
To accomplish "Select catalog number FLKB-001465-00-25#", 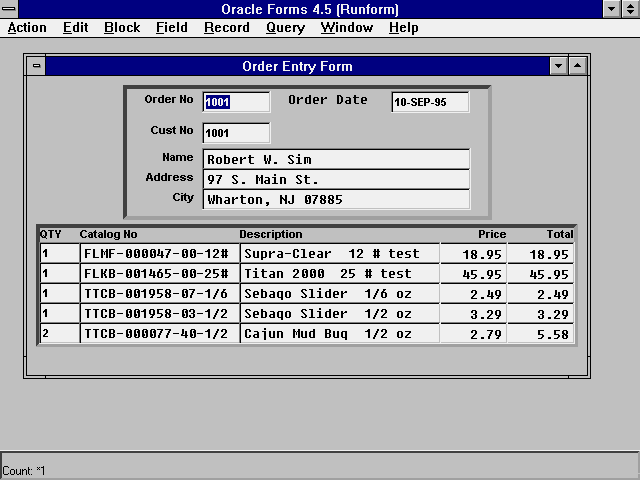I will click(x=159, y=274).
